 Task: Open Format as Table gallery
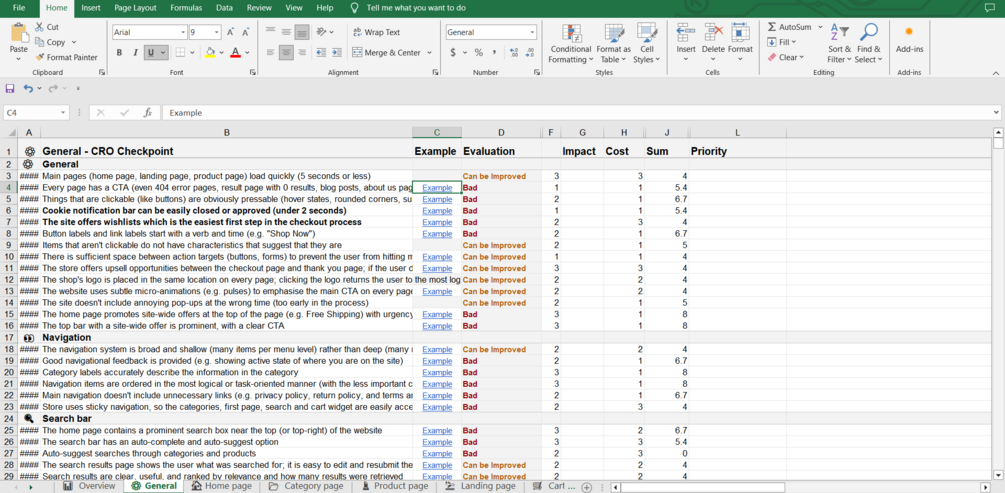coord(614,44)
